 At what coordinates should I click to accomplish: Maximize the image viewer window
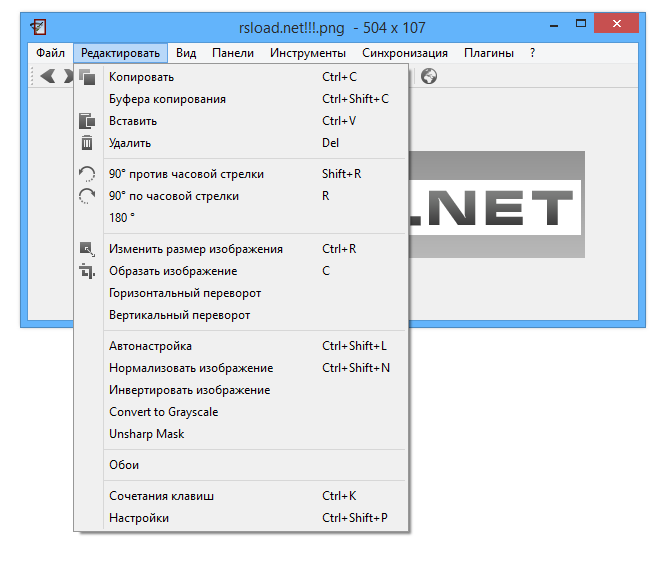581,24
